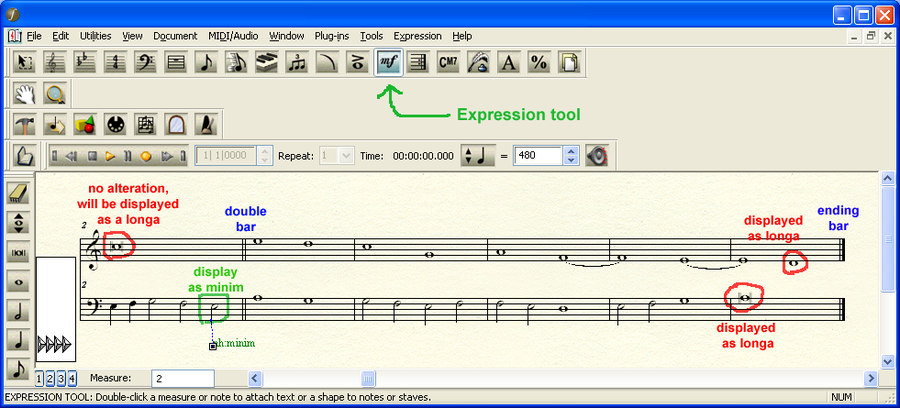The height and width of the screenshot is (408, 900).
Task: Open the Repeat dropdown
Action: (346, 156)
